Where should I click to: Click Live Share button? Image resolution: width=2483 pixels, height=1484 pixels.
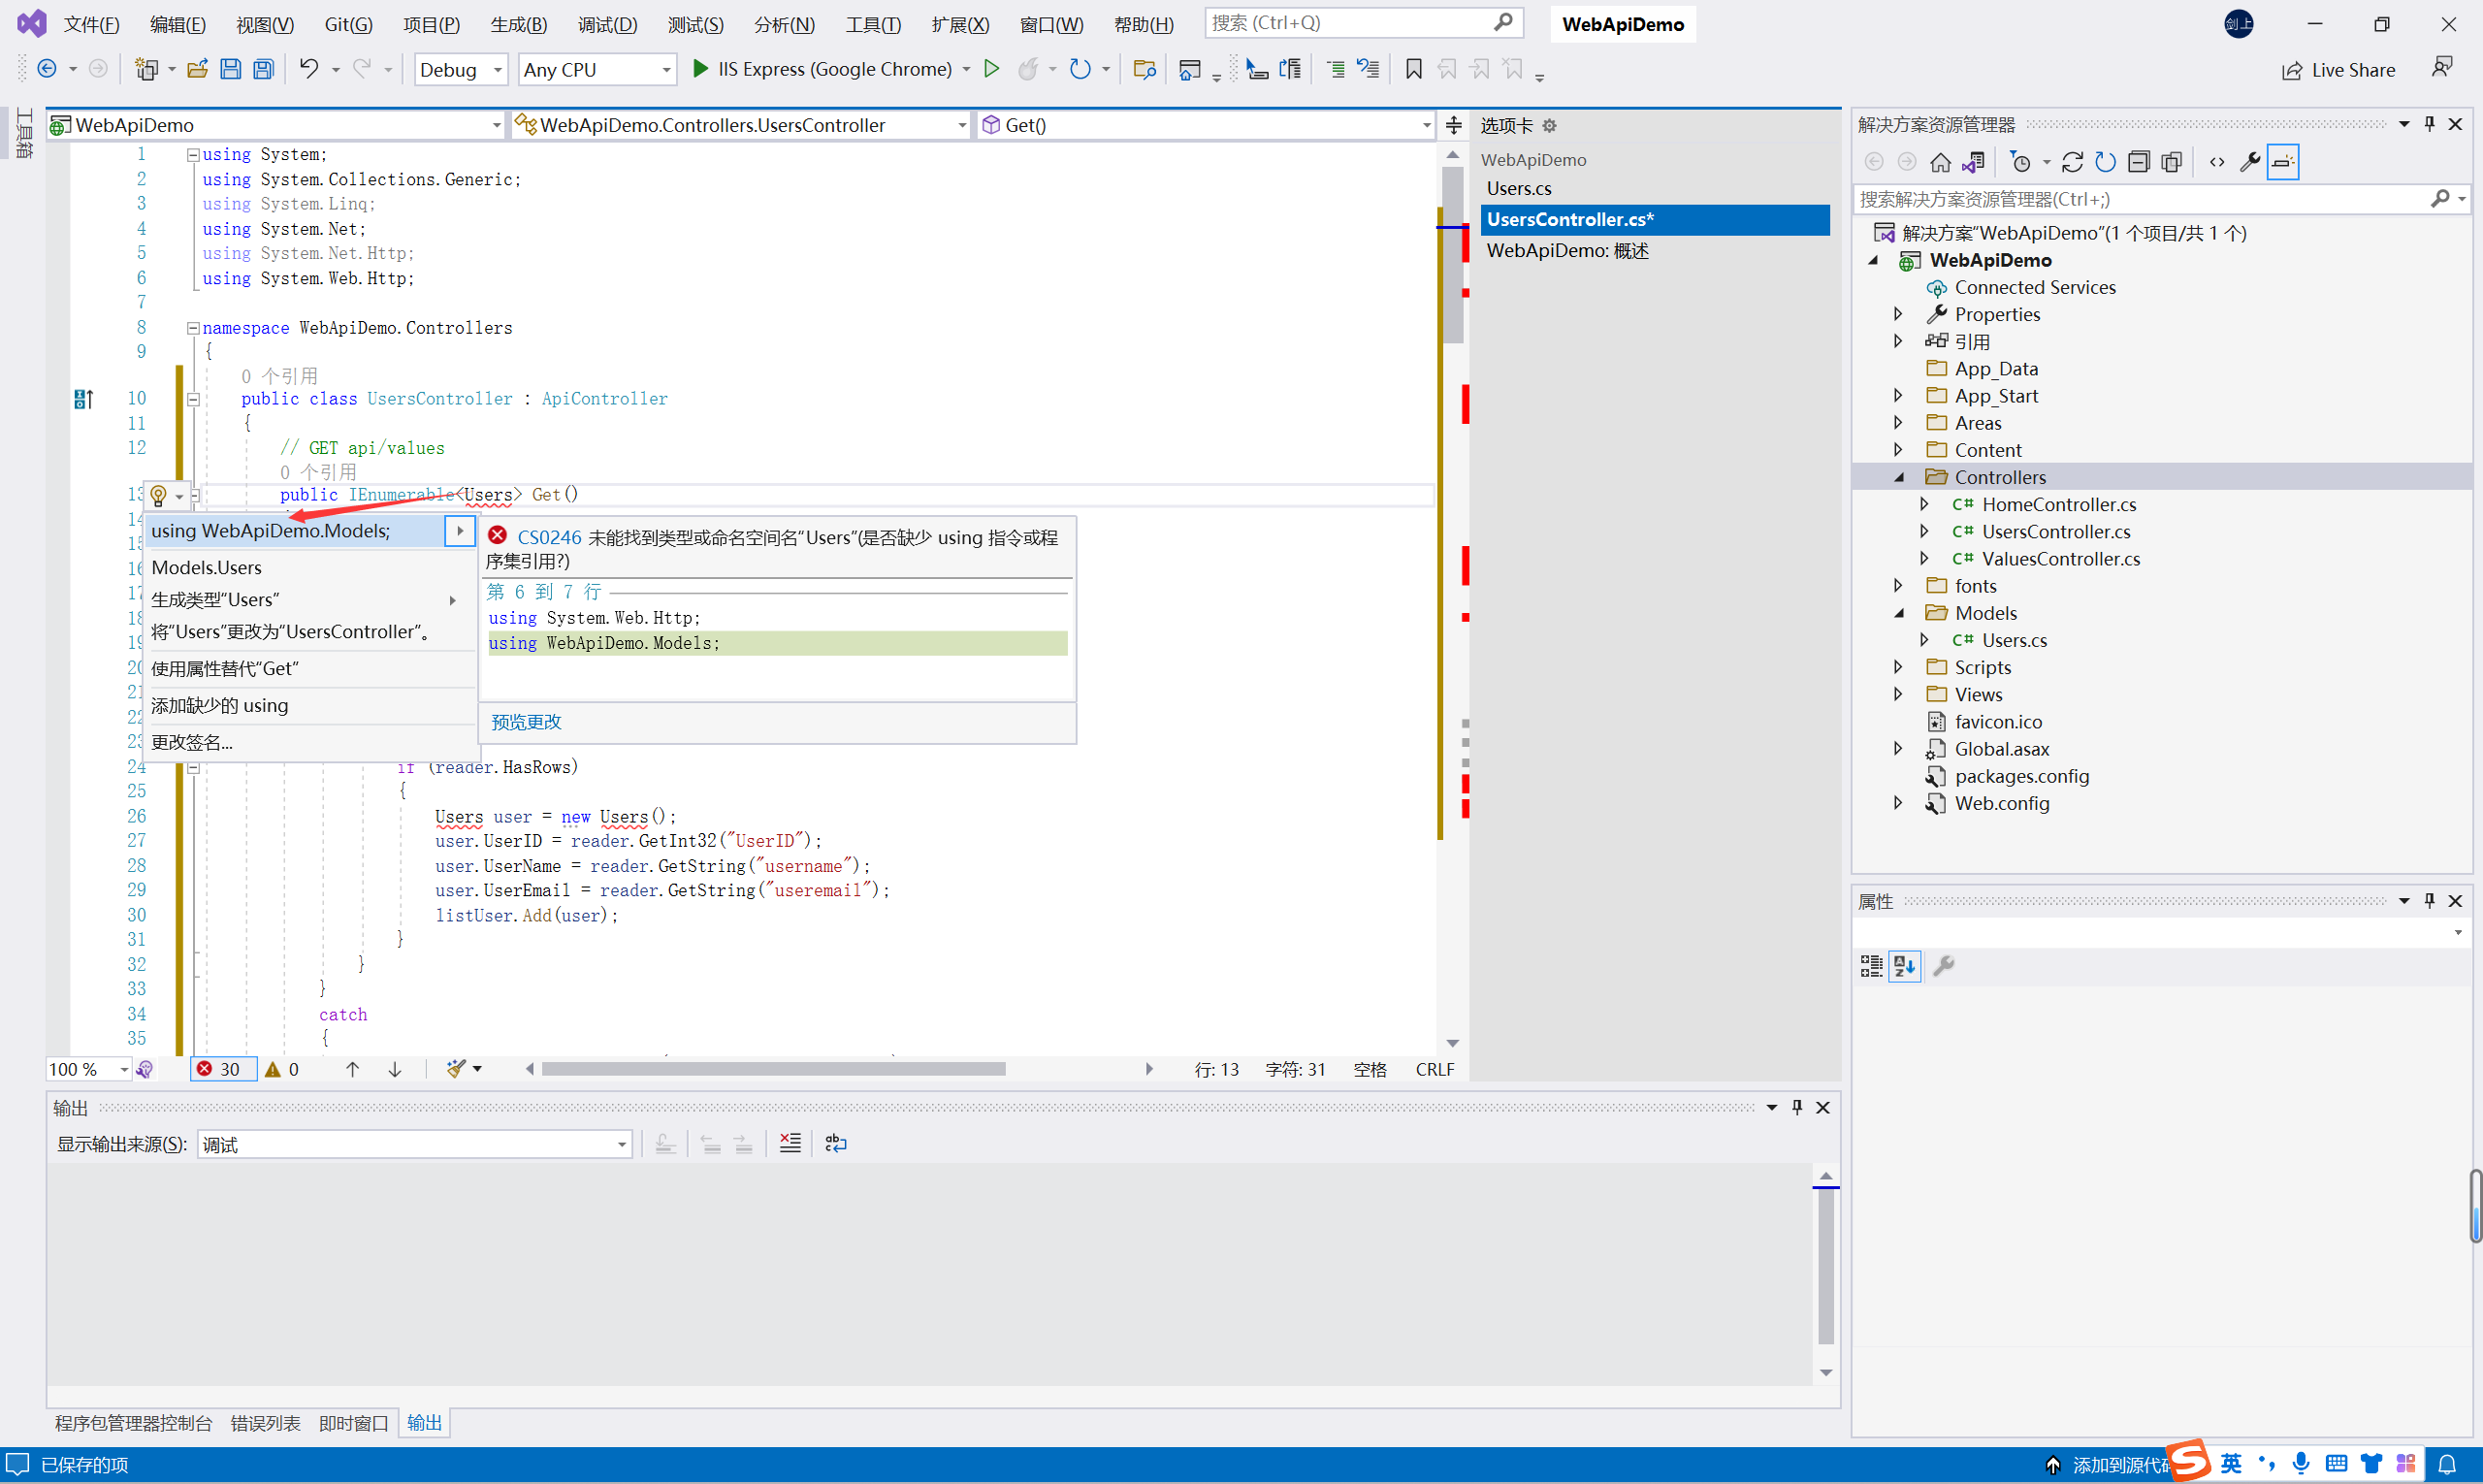(x=2338, y=70)
